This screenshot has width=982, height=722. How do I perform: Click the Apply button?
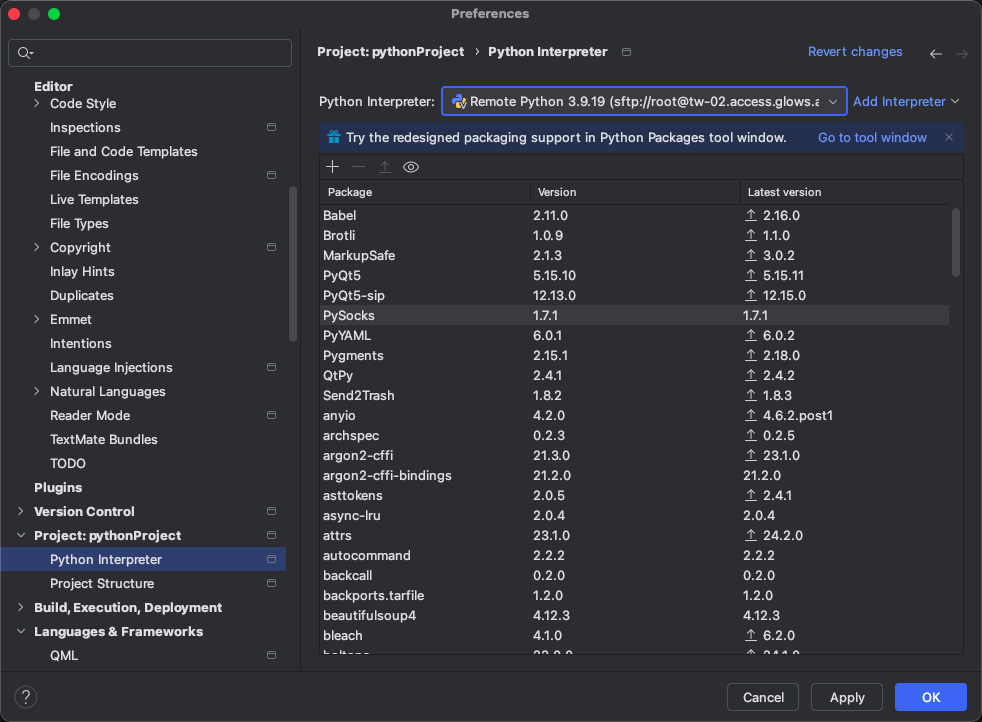(847, 697)
